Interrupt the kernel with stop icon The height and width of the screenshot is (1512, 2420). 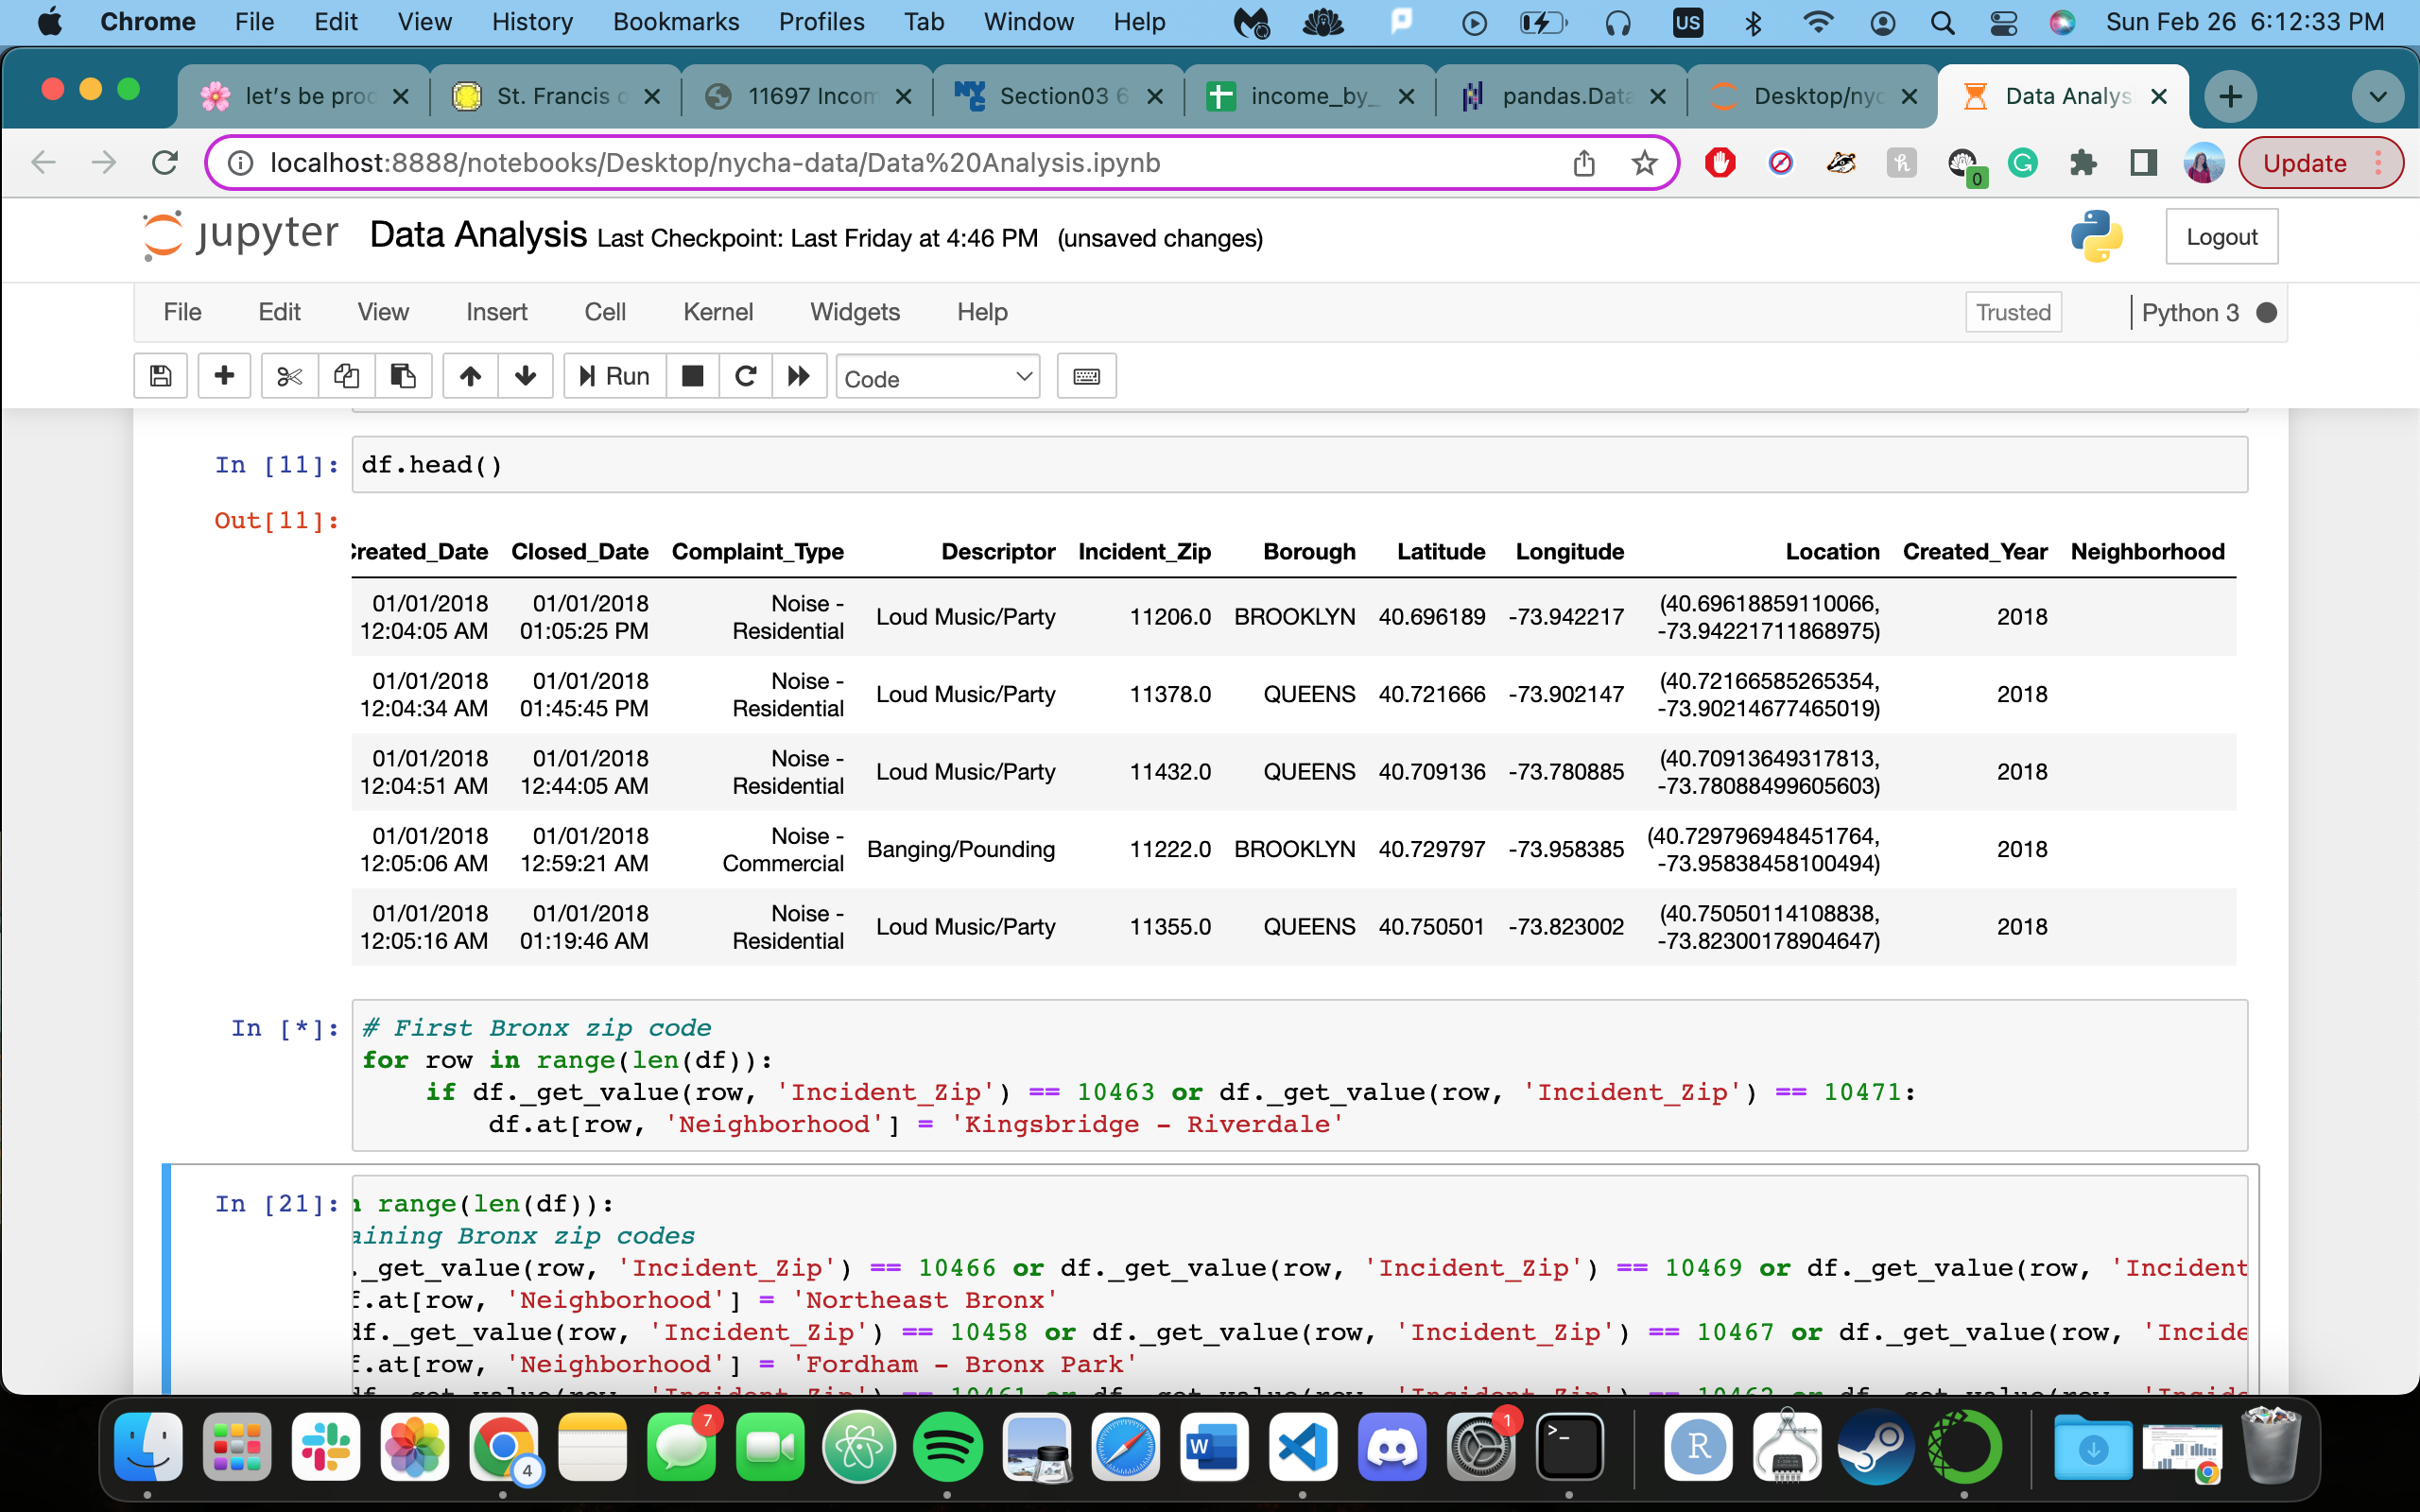pos(692,376)
